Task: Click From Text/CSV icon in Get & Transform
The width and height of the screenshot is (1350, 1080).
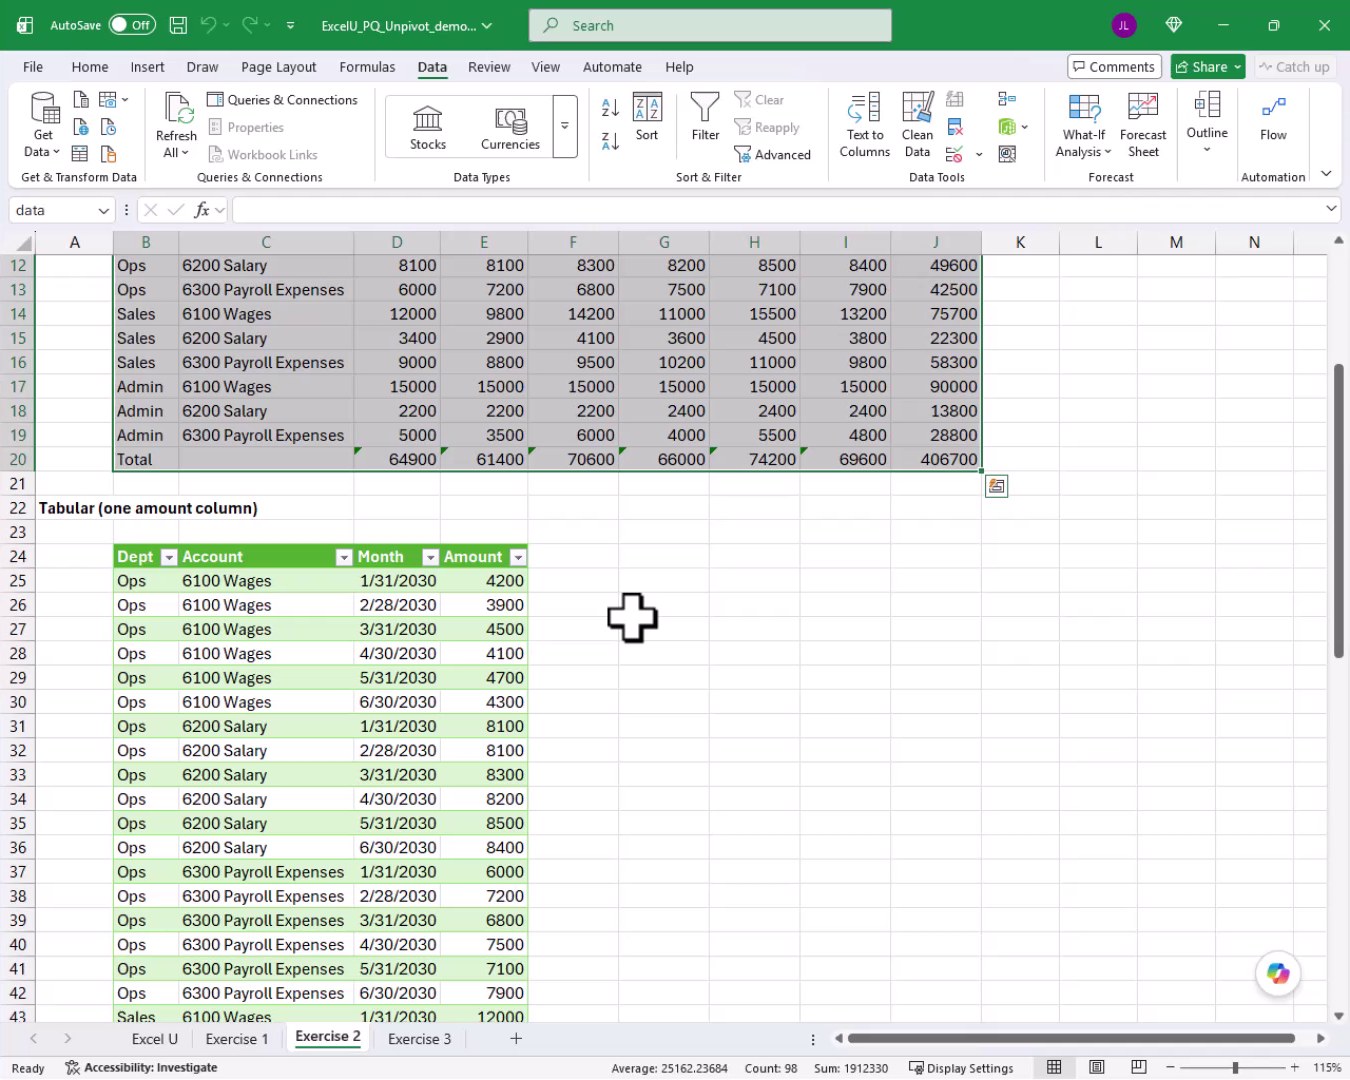Action: tap(81, 100)
